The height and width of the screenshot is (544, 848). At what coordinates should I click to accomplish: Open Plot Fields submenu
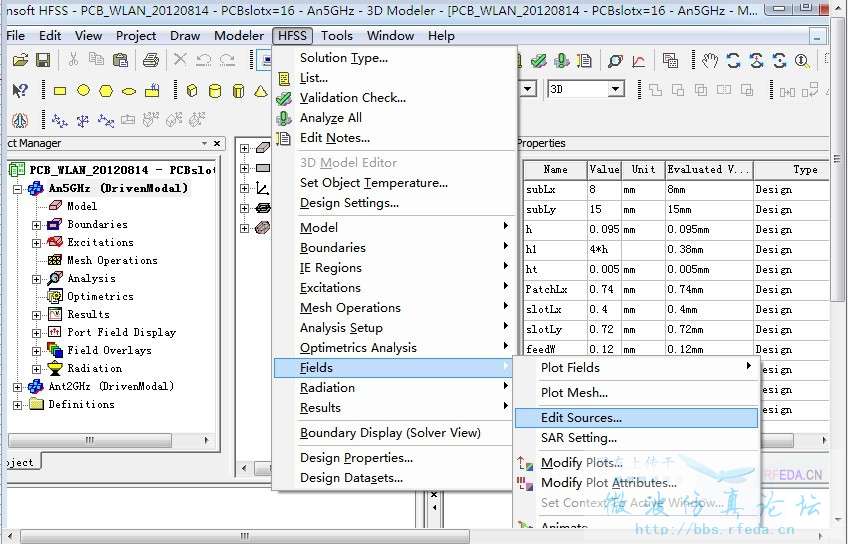(x=637, y=368)
